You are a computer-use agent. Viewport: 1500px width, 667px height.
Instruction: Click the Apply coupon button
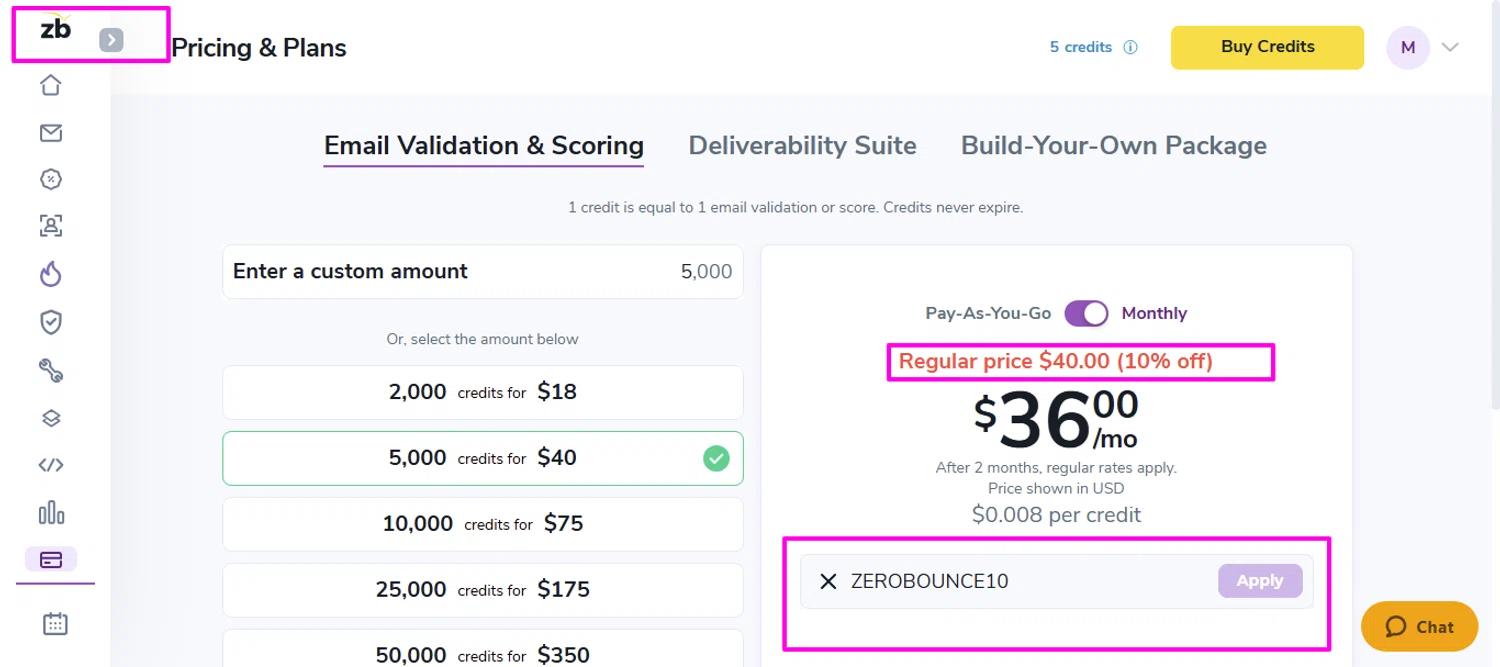[1260, 581]
